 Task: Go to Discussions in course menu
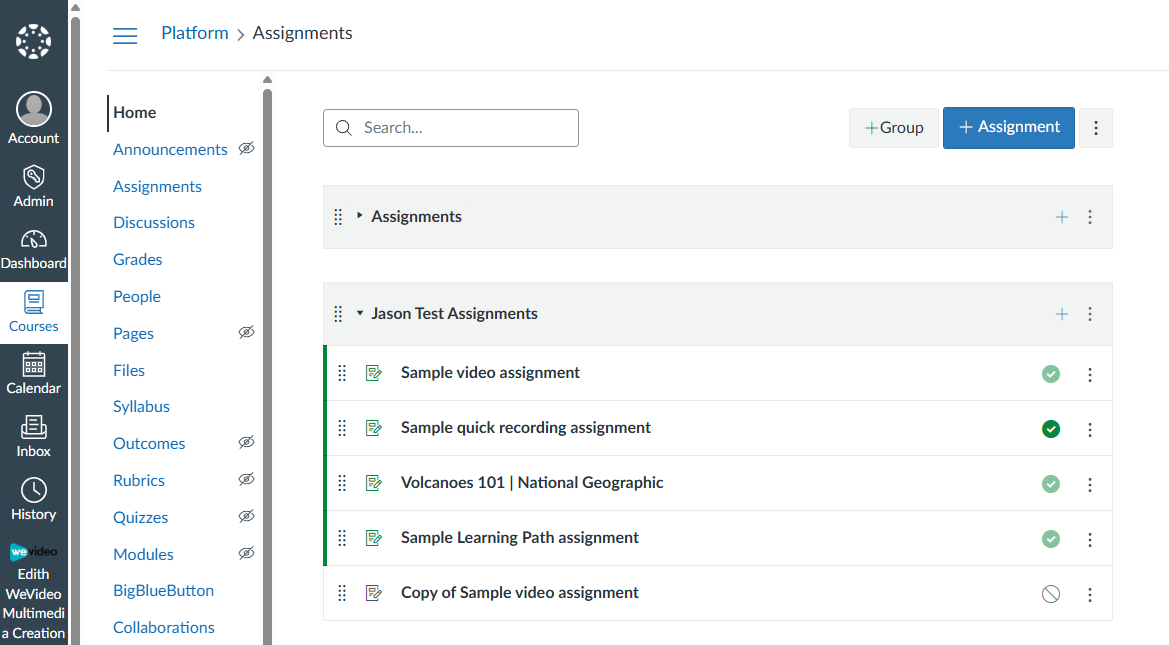pos(154,223)
